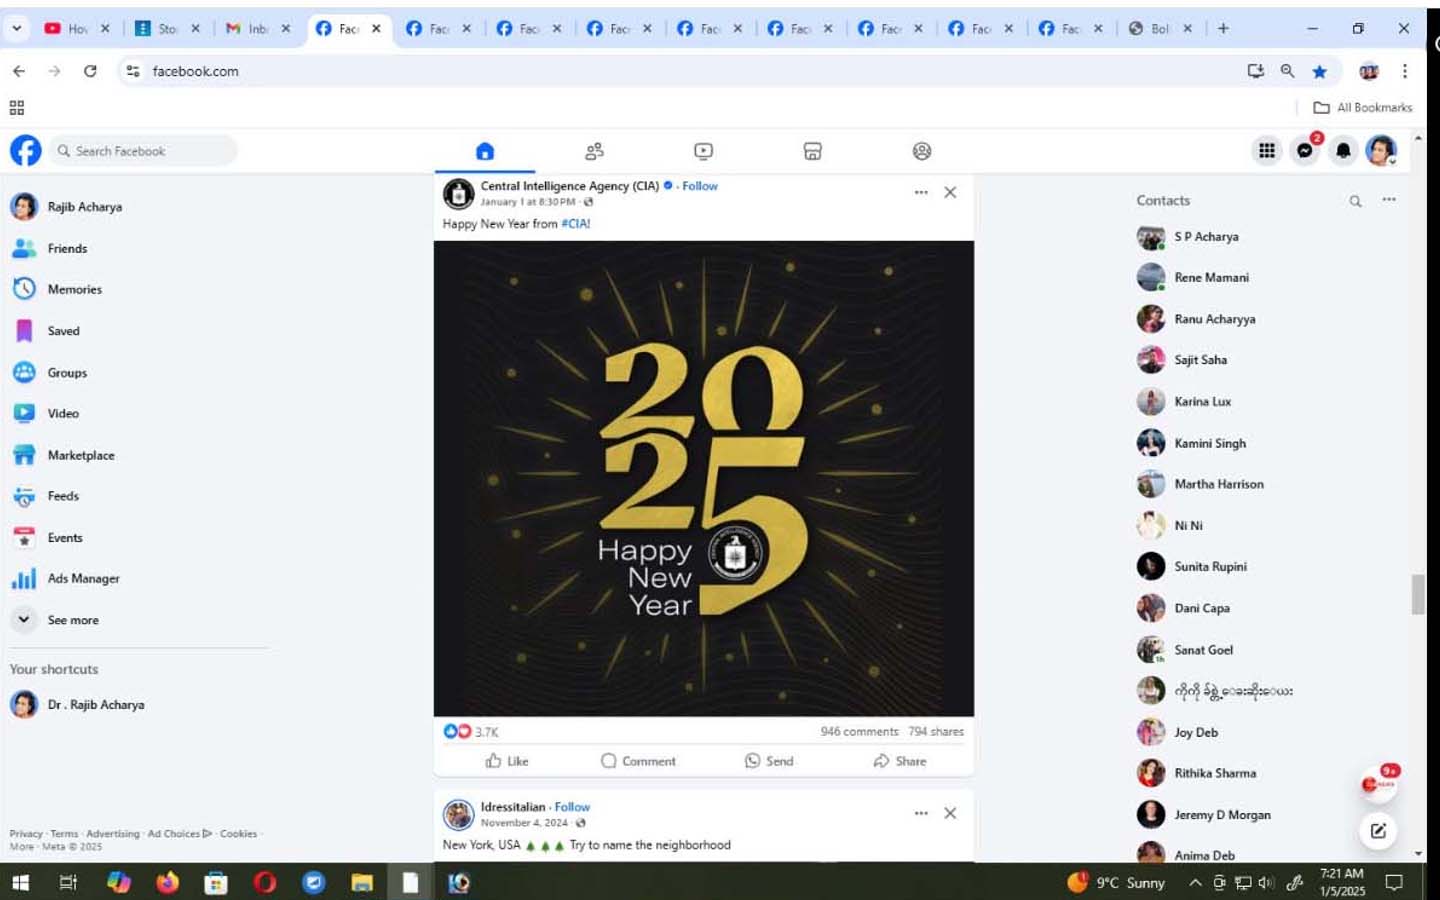Open chat with Jeremy D Morgan
Viewport: 1440px width, 900px height.
tap(1222, 815)
